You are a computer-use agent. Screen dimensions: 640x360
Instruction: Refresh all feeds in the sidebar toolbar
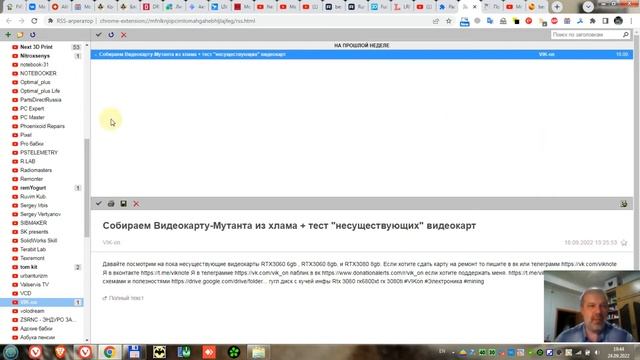tap(33, 35)
